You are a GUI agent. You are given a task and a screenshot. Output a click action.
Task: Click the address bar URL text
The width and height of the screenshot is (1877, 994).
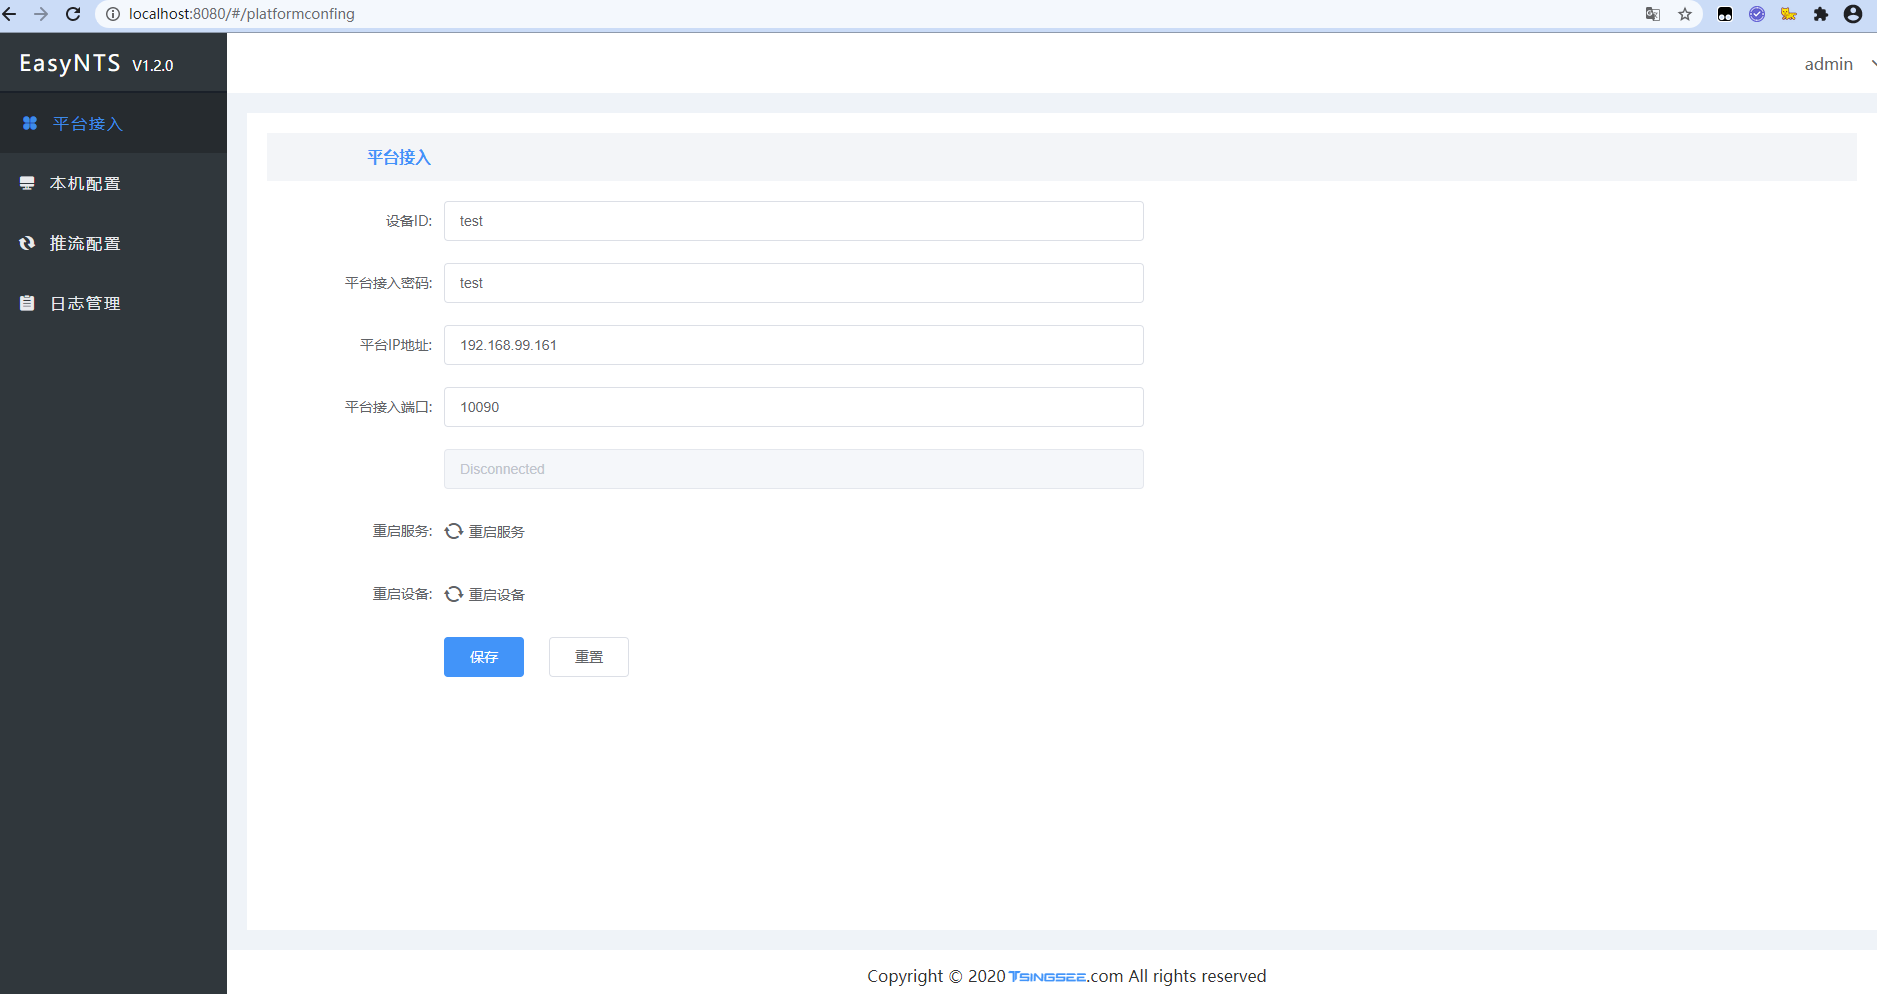click(x=242, y=14)
